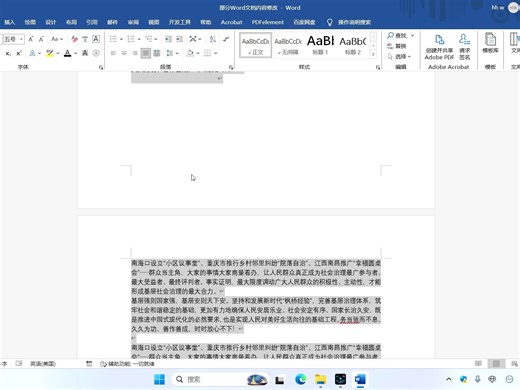
Task: Open the Windows Start menu
Action: (159, 379)
